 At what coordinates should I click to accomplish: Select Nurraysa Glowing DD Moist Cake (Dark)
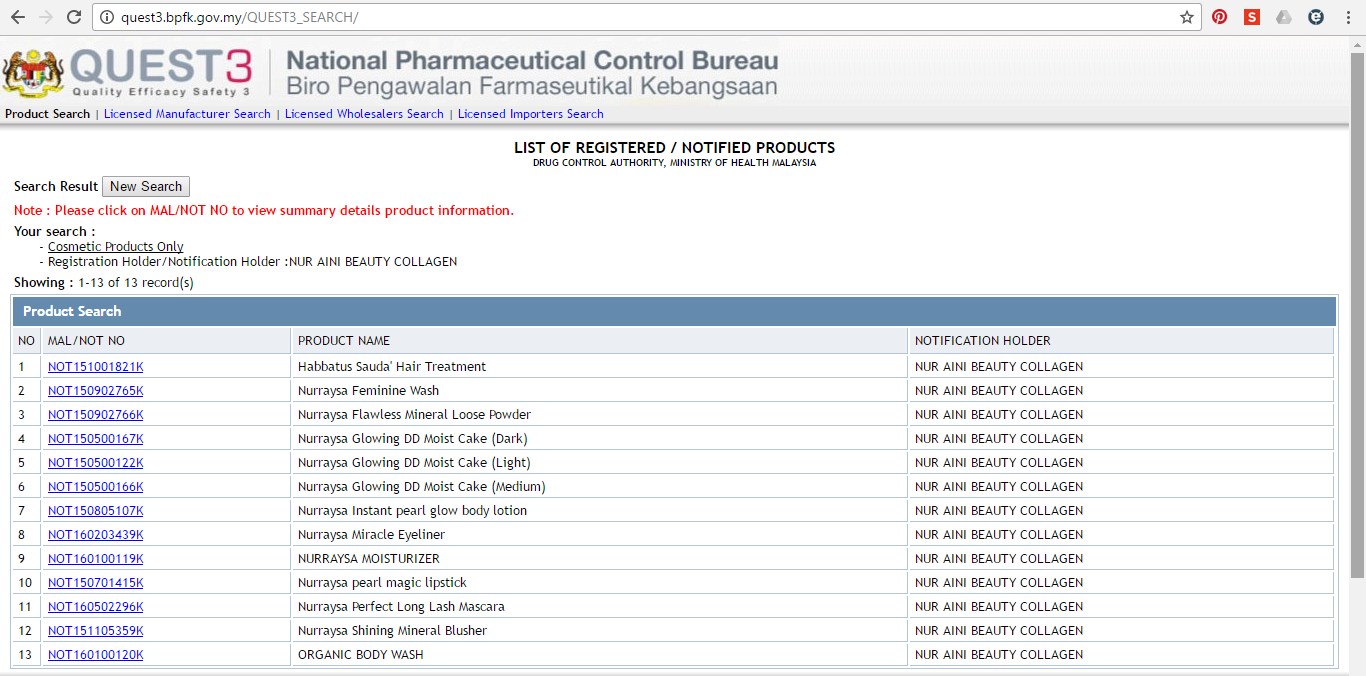click(x=412, y=439)
